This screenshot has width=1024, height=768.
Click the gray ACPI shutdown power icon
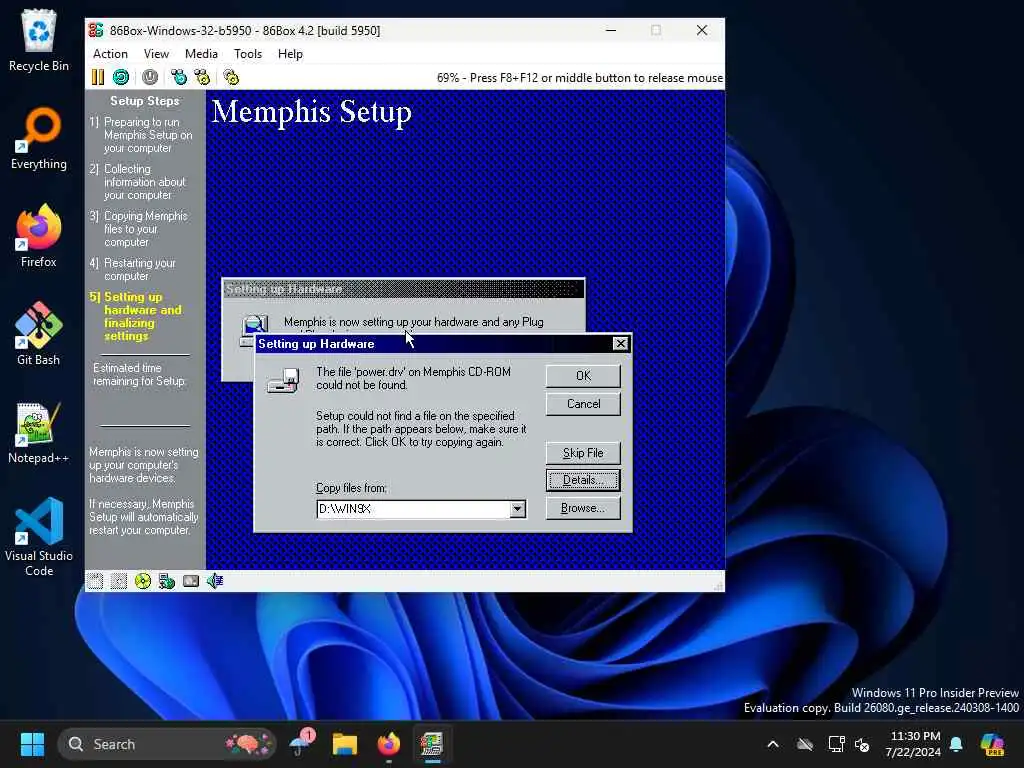coord(150,77)
